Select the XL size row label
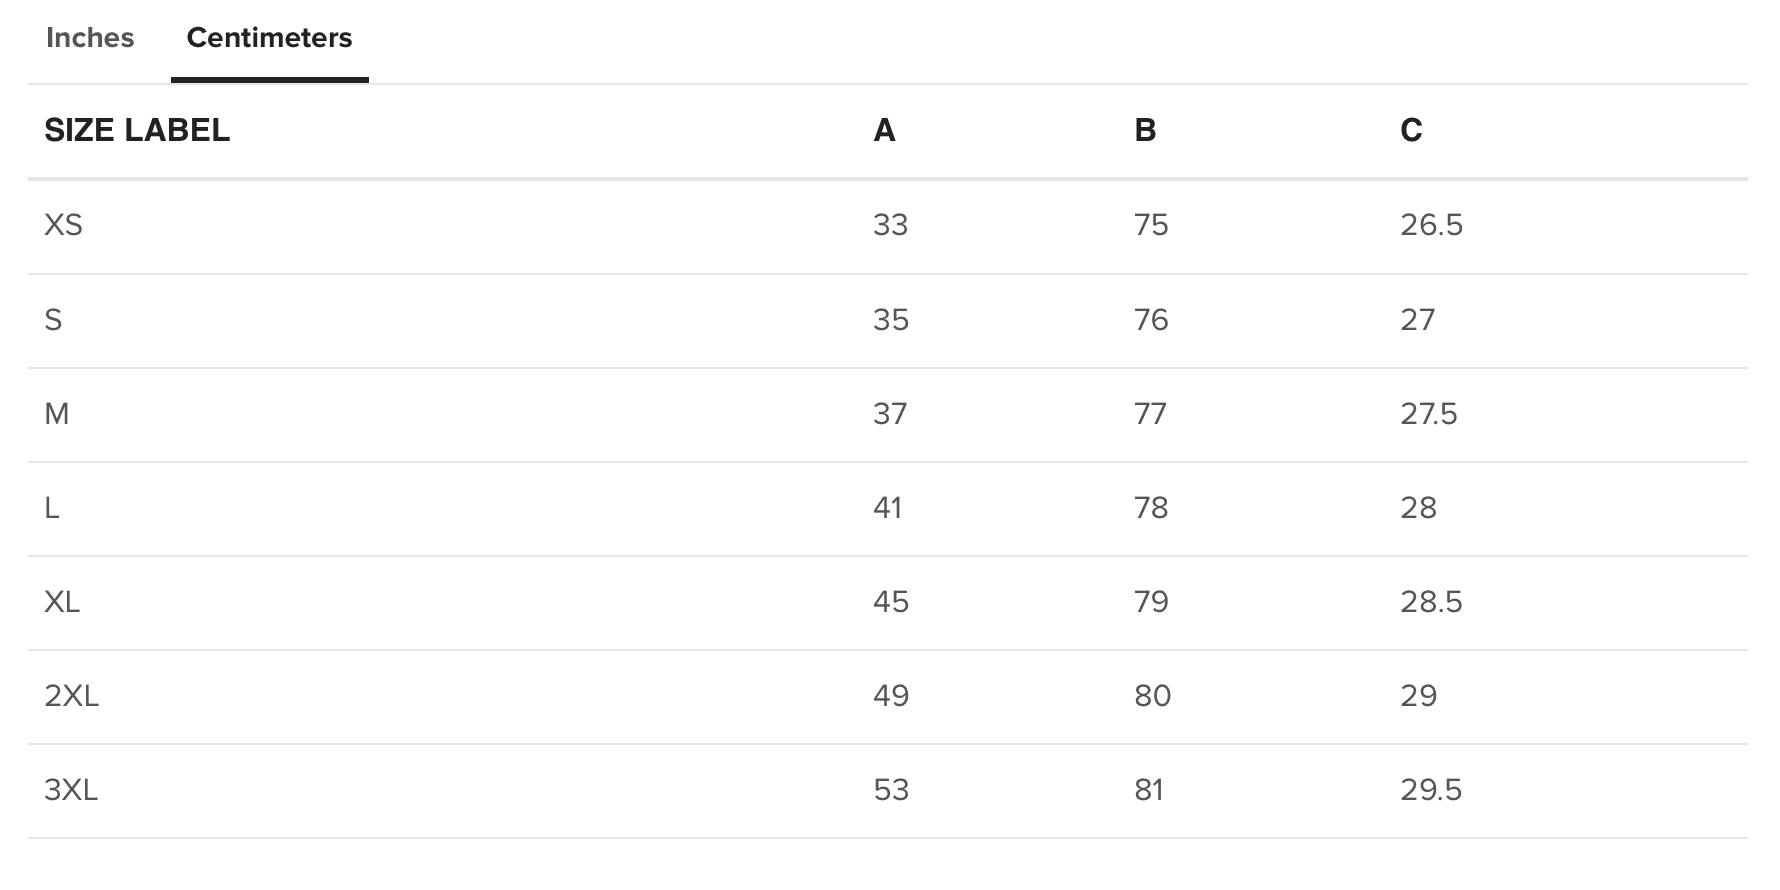Screen dimensions: 1780x890 click(x=62, y=602)
